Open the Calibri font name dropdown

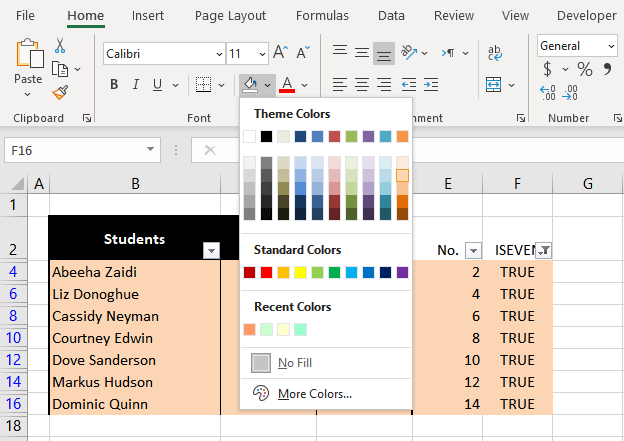(x=219, y=54)
